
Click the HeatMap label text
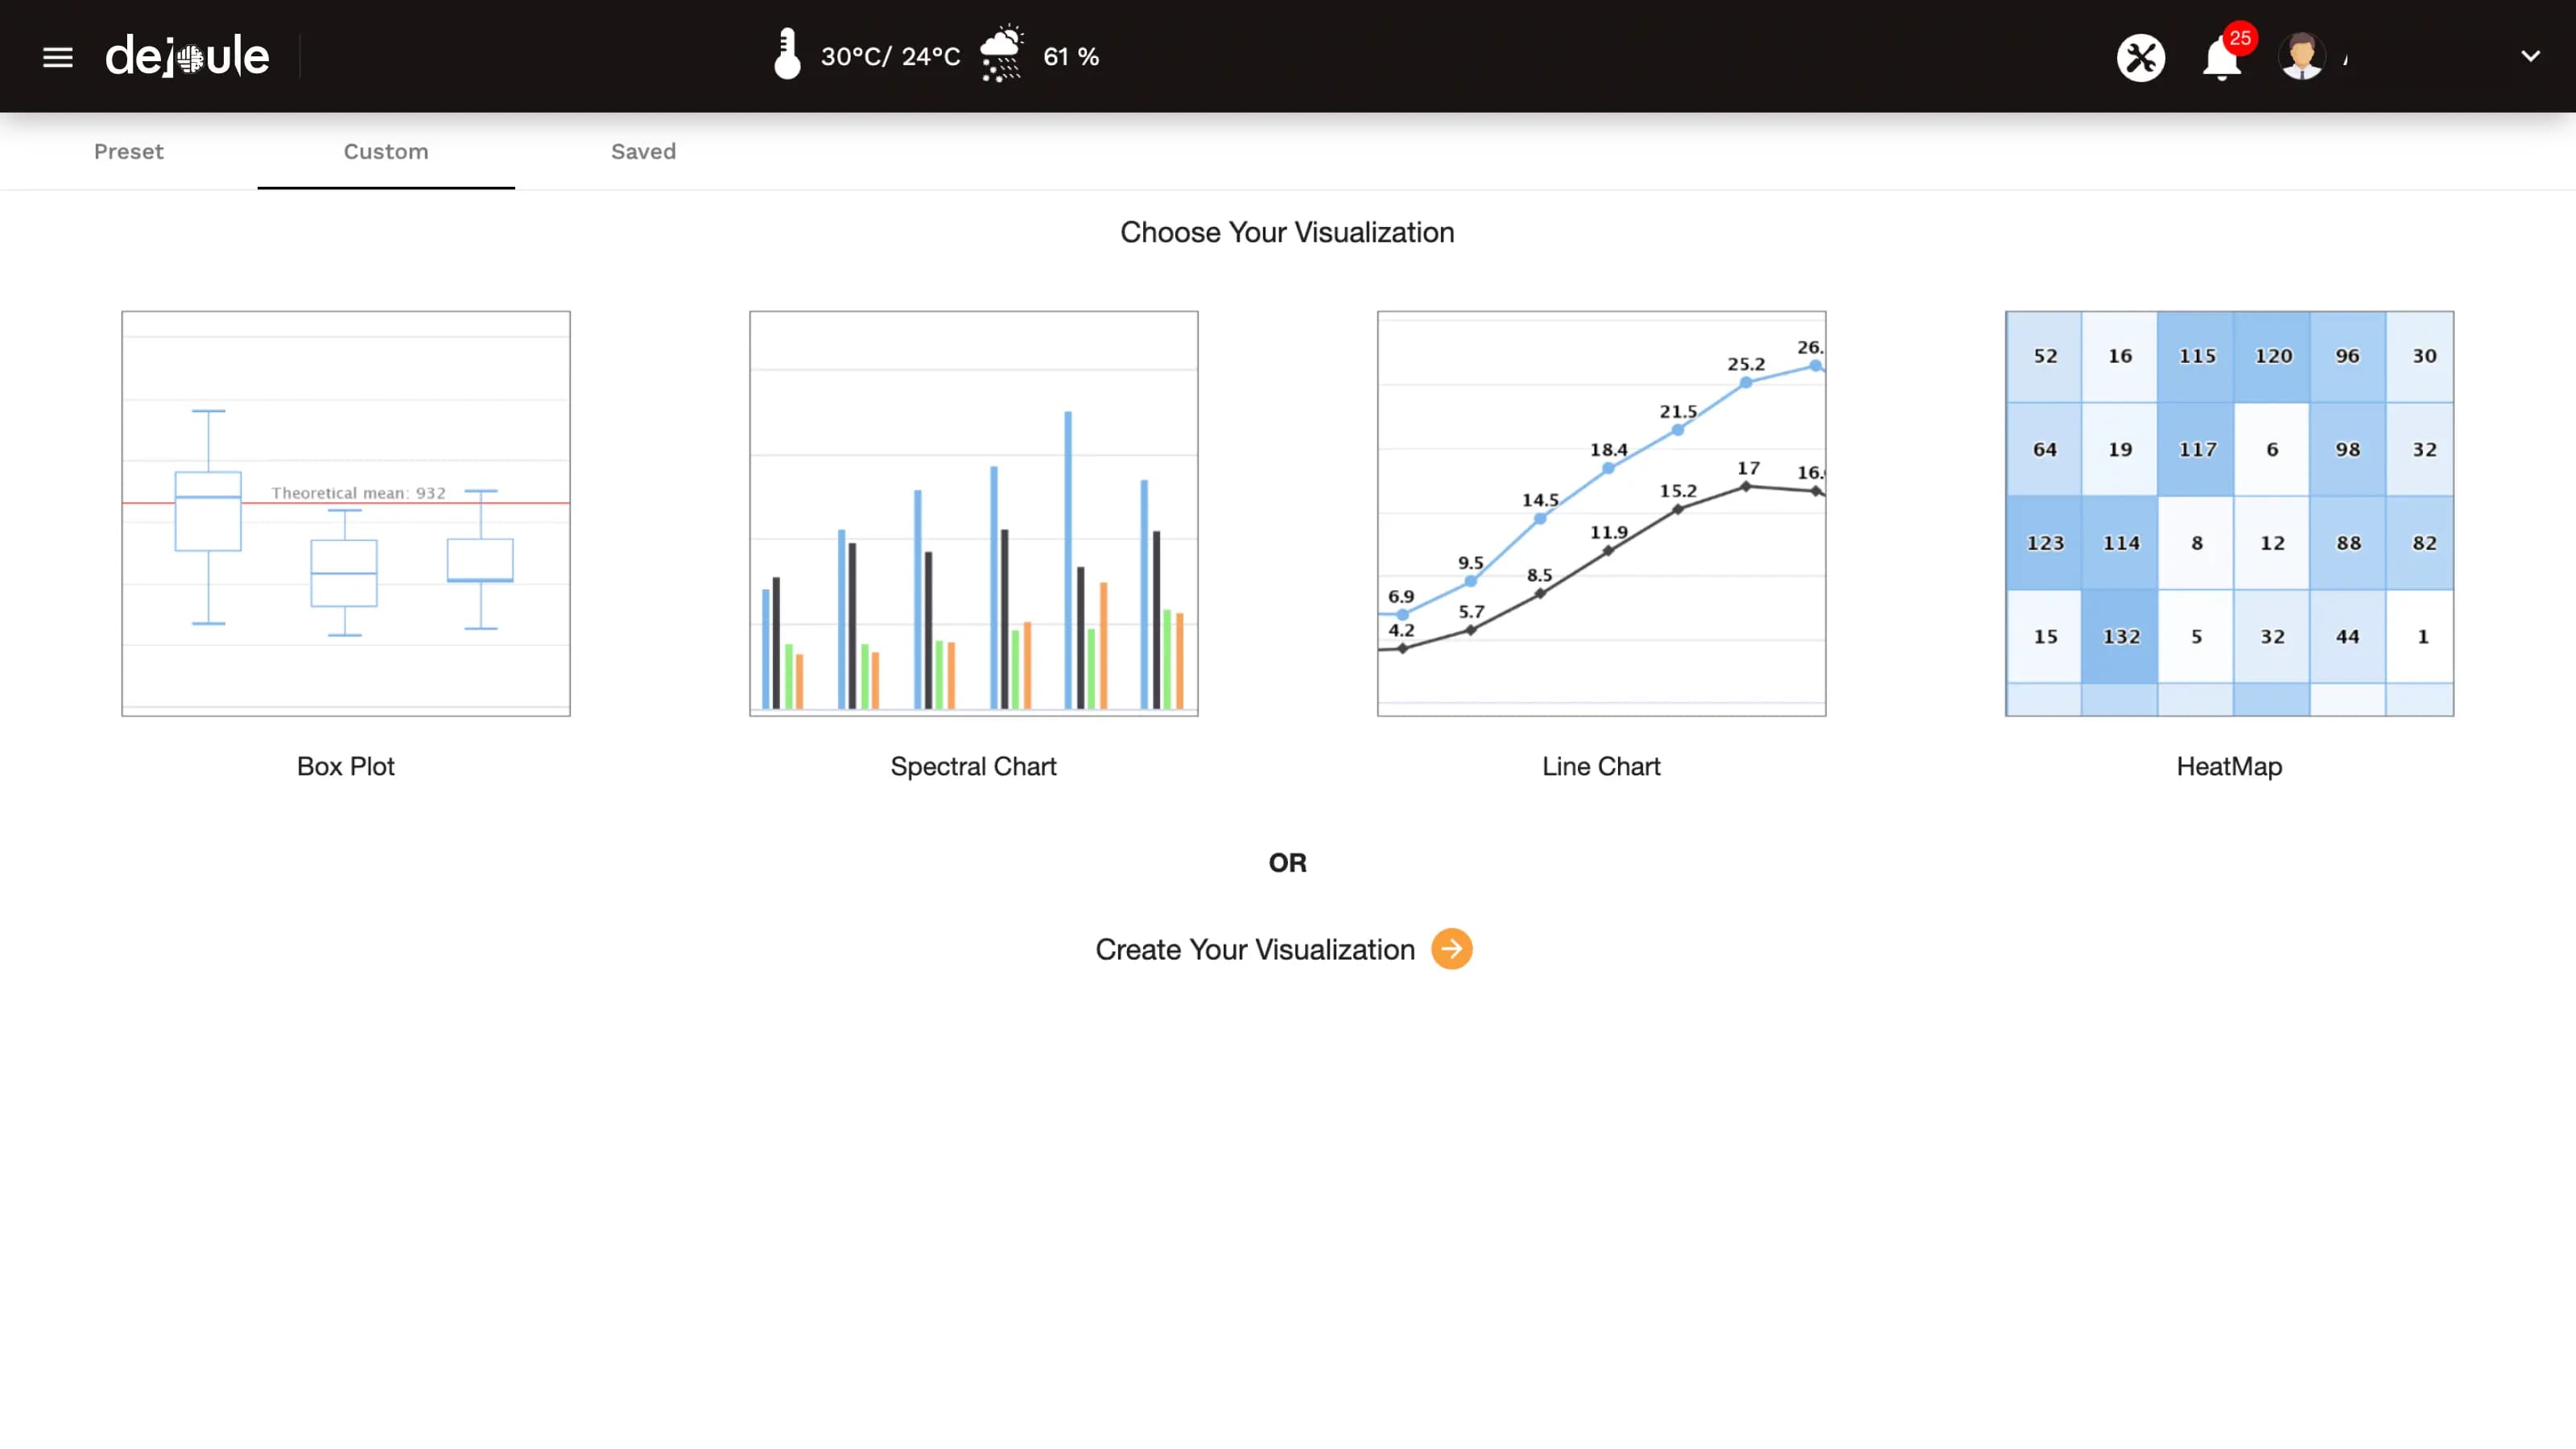tap(2229, 766)
